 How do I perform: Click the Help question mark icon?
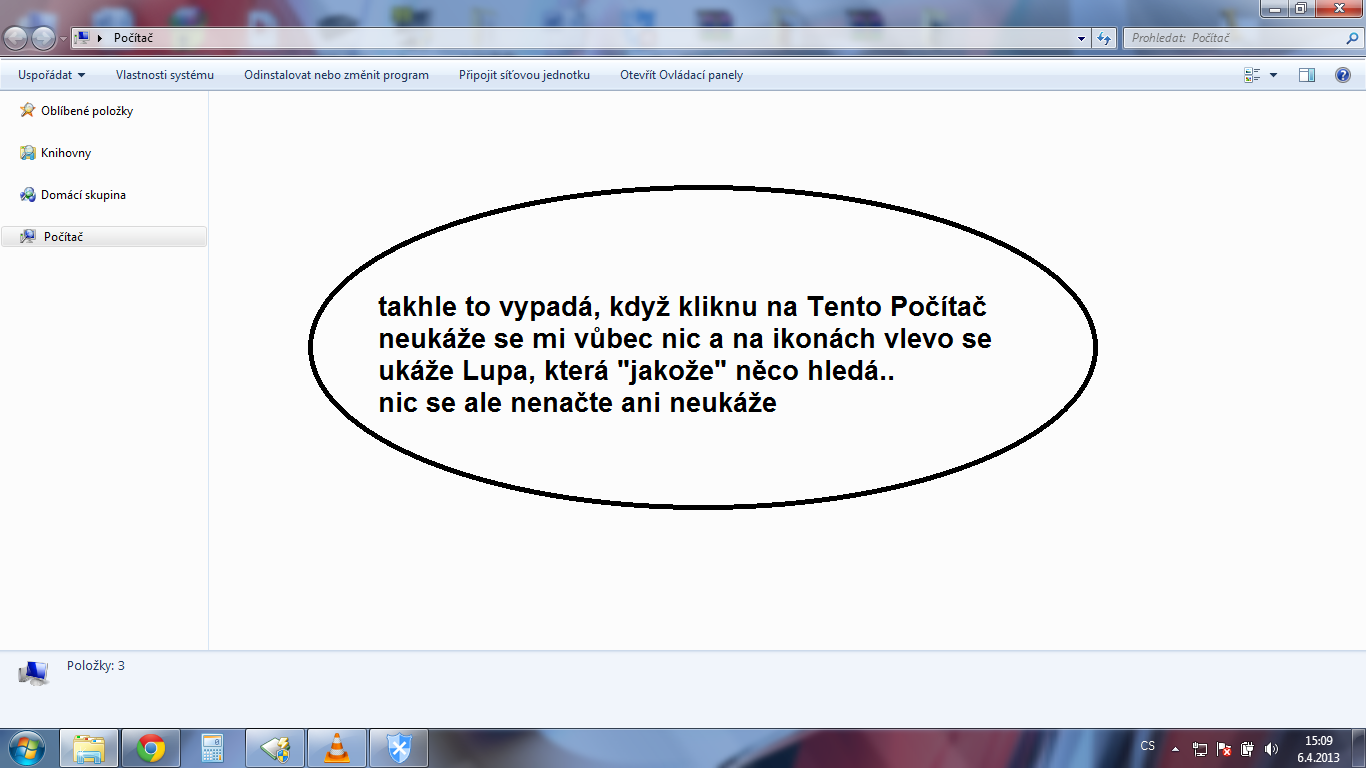click(1343, 75)
